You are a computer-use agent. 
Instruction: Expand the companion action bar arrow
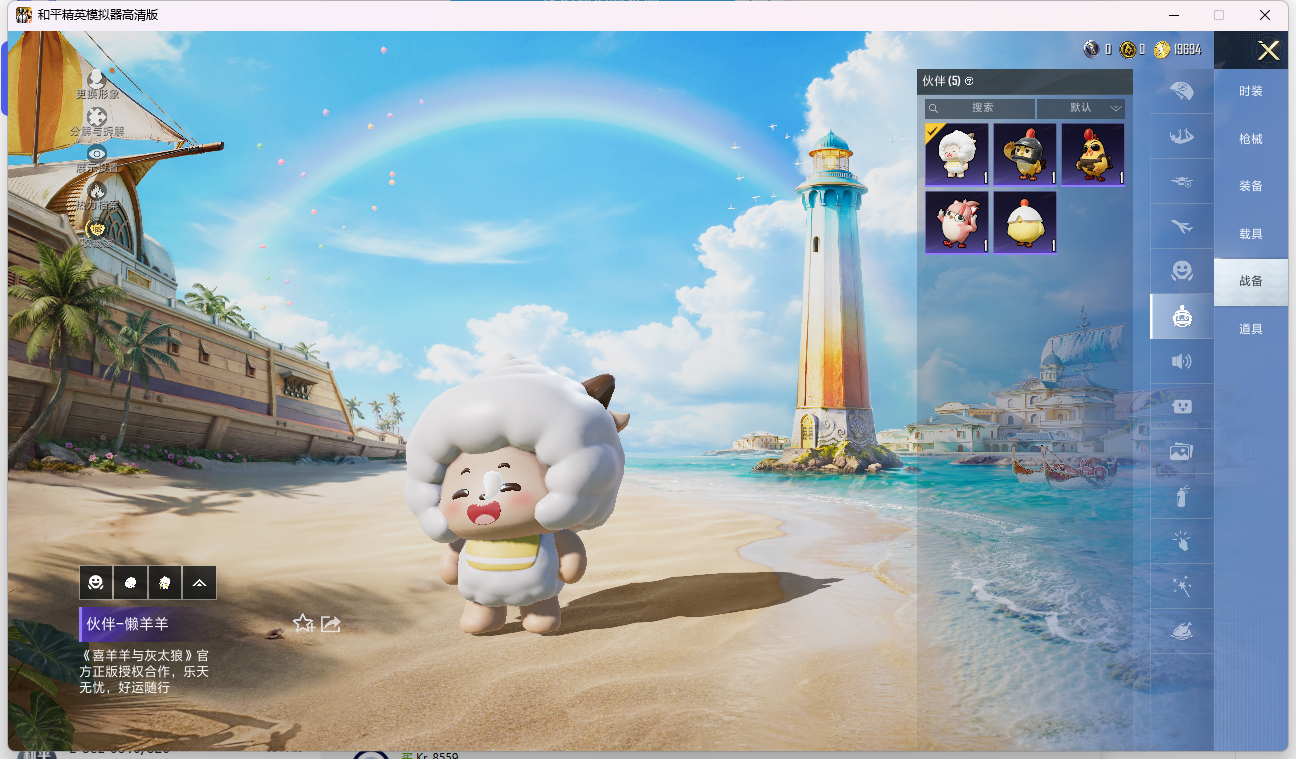click(x=199, y=582)
